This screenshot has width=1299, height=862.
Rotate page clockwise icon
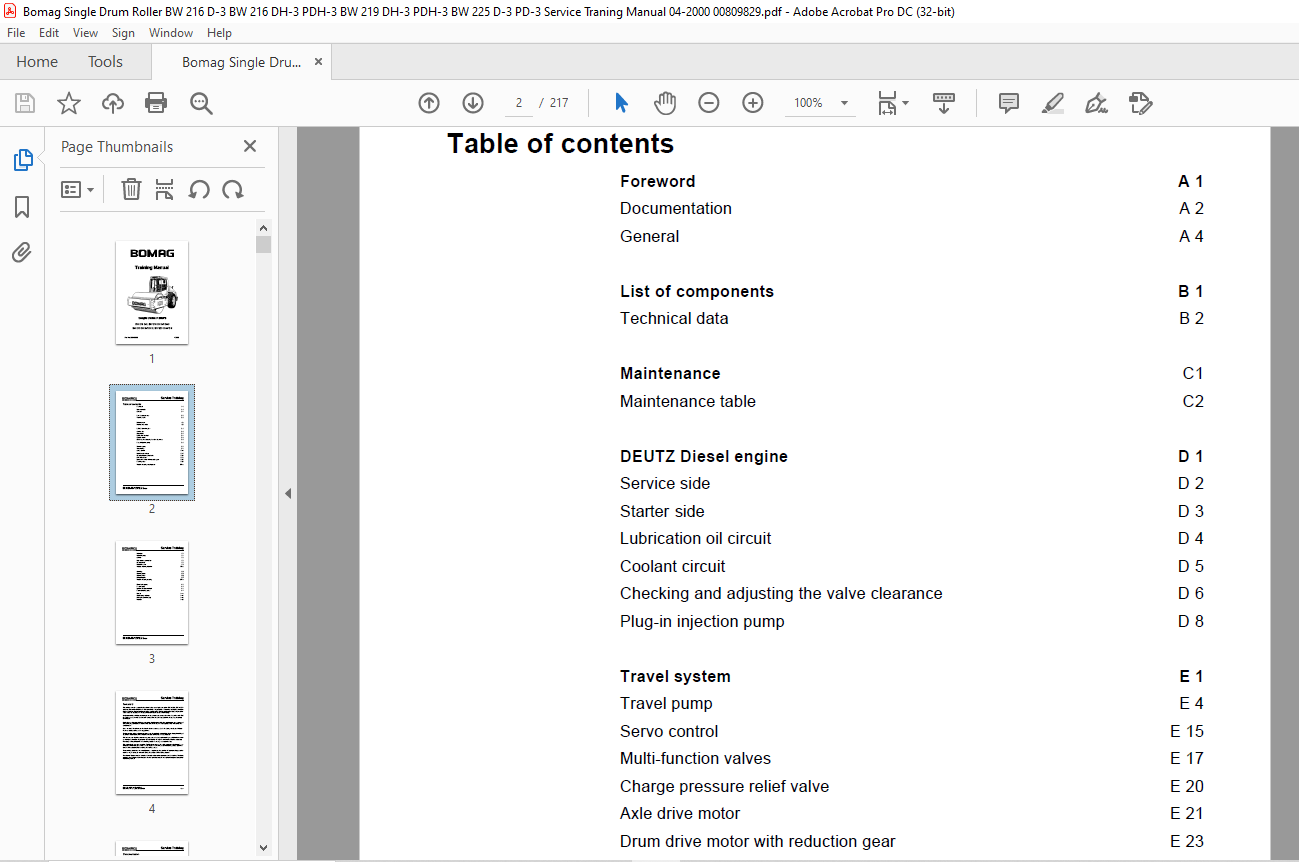233,189
